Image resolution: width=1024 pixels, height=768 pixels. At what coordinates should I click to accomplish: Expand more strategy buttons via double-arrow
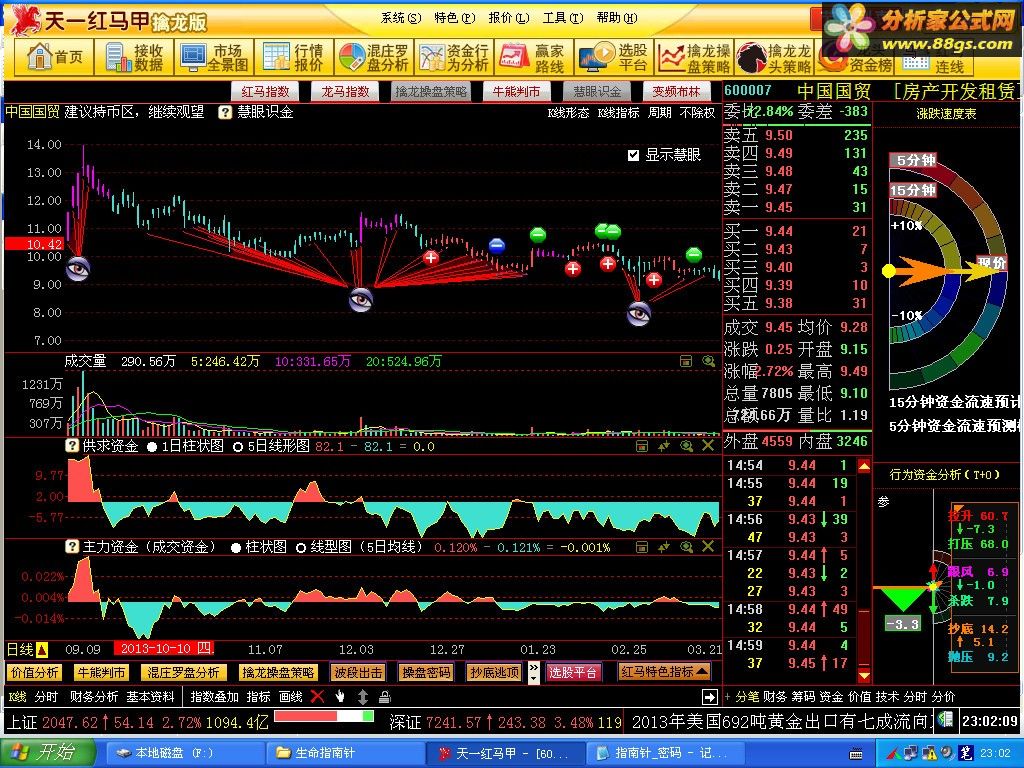pyautogui.click(x=534, y=672)
